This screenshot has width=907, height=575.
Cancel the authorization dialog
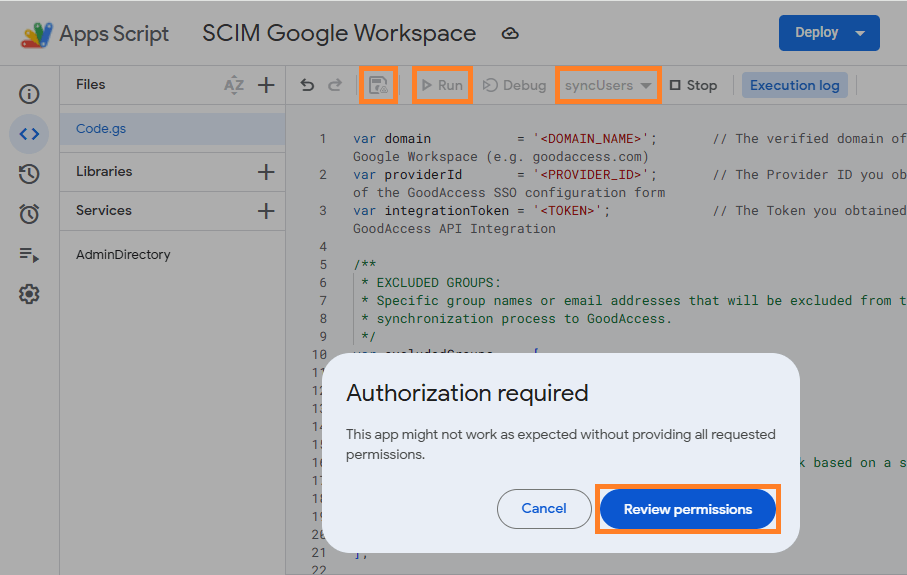point(544,508)
